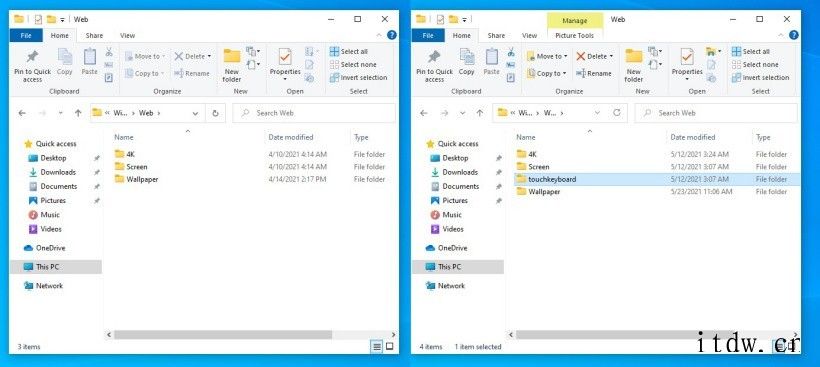
Task: Switch left window to large icons view
Action: [x=390, y=346]
